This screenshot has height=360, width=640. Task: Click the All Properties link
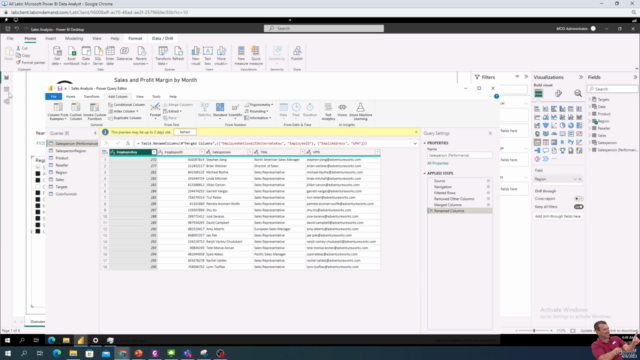tap(438, 163)
